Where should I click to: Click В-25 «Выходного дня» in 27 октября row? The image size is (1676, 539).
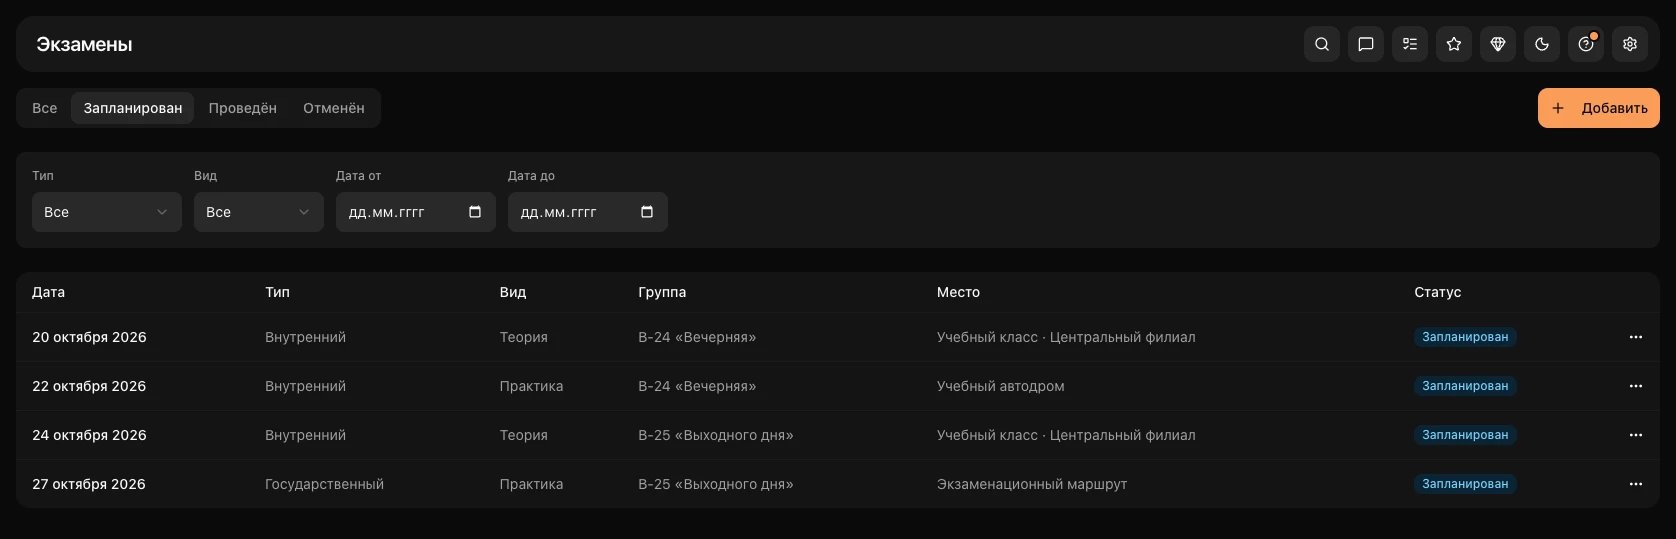[716, 484]
